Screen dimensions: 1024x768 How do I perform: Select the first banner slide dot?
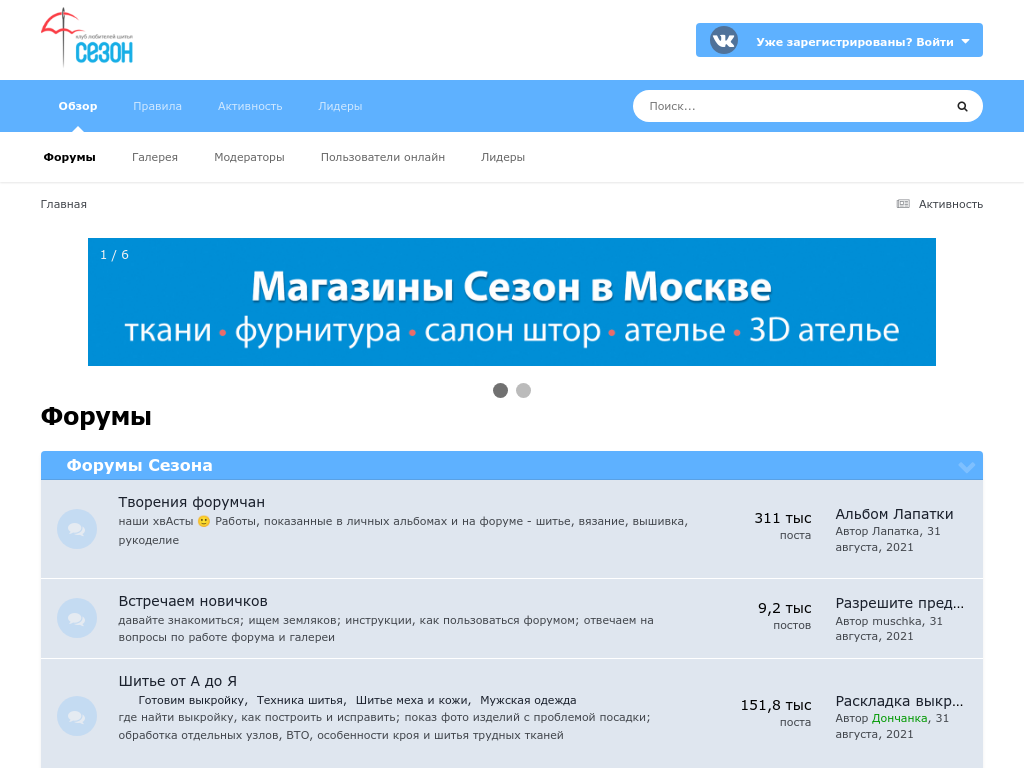click(x=500, y=391)
